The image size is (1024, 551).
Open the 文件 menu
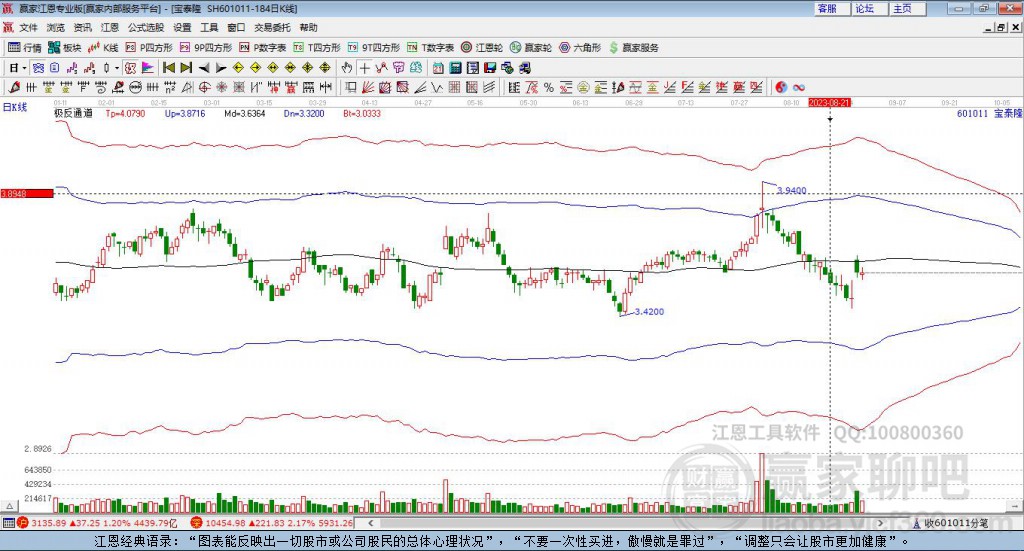(29, 27)
